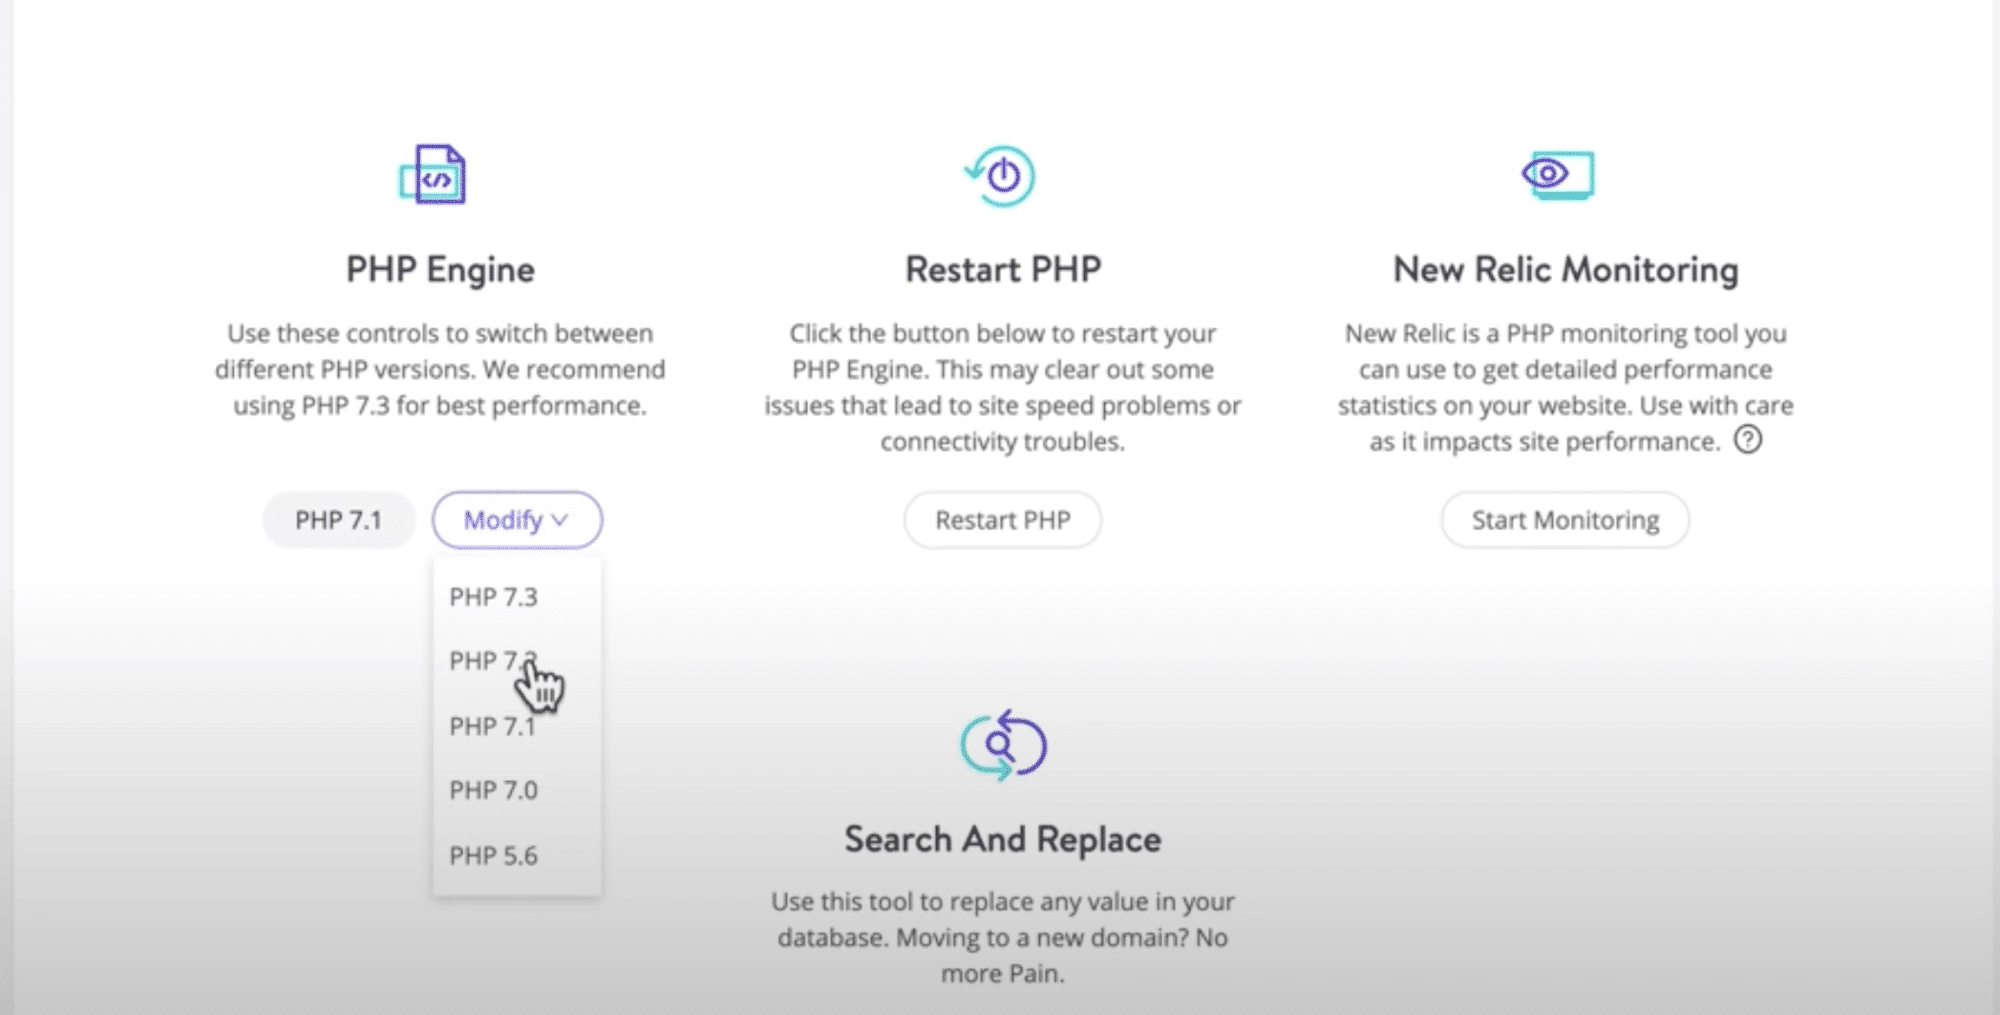2000x1015 pixels.
Task: Click Start Monitoring for New Relic
Action: [x=1564, y=520]
